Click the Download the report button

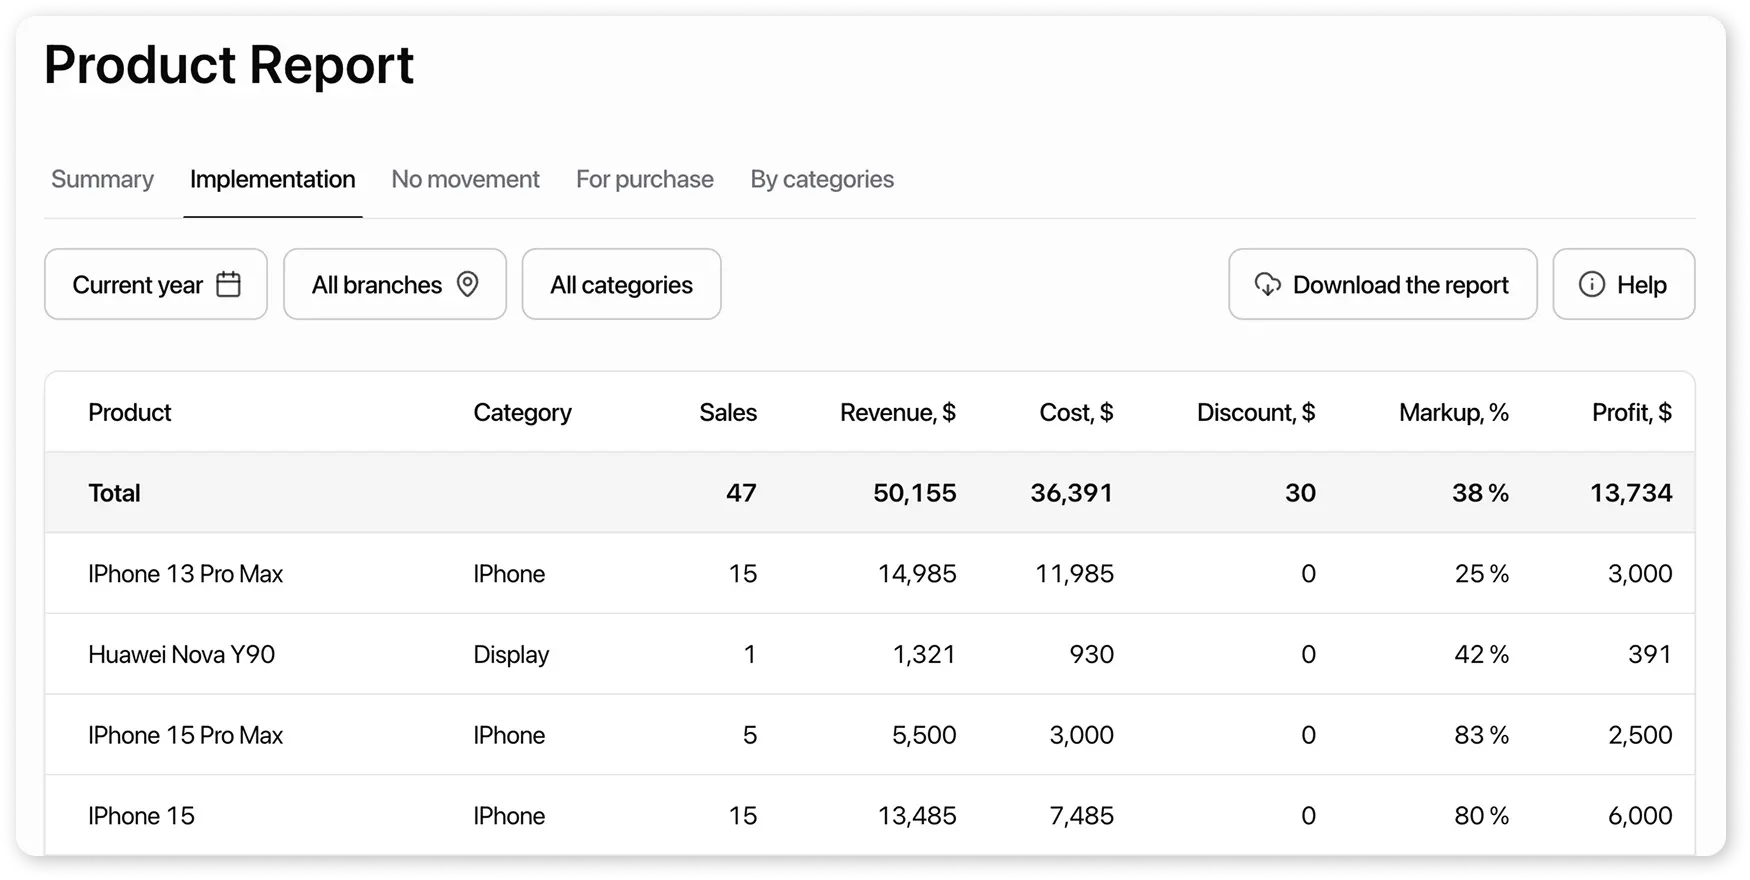point(1383,284)
